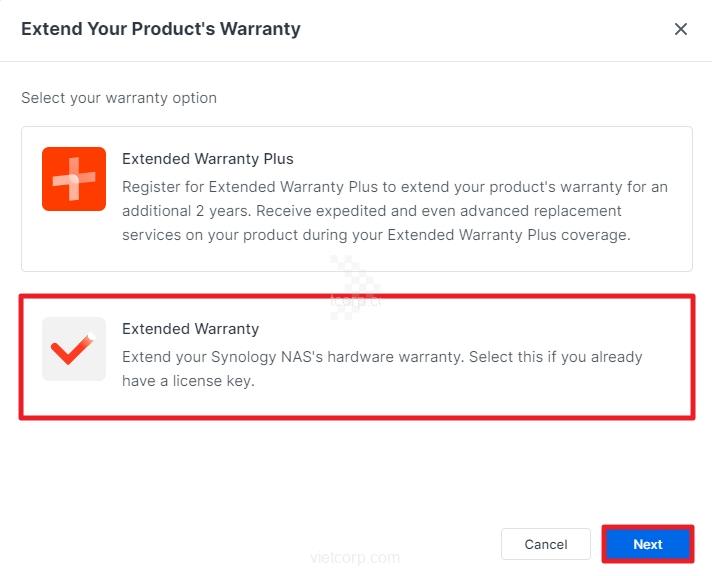Image resolution: width=712 pixels, height=576 pixels.
Task: Click the orange plus Extended Warranty Plus icon
Action: (x=74, y=179)
